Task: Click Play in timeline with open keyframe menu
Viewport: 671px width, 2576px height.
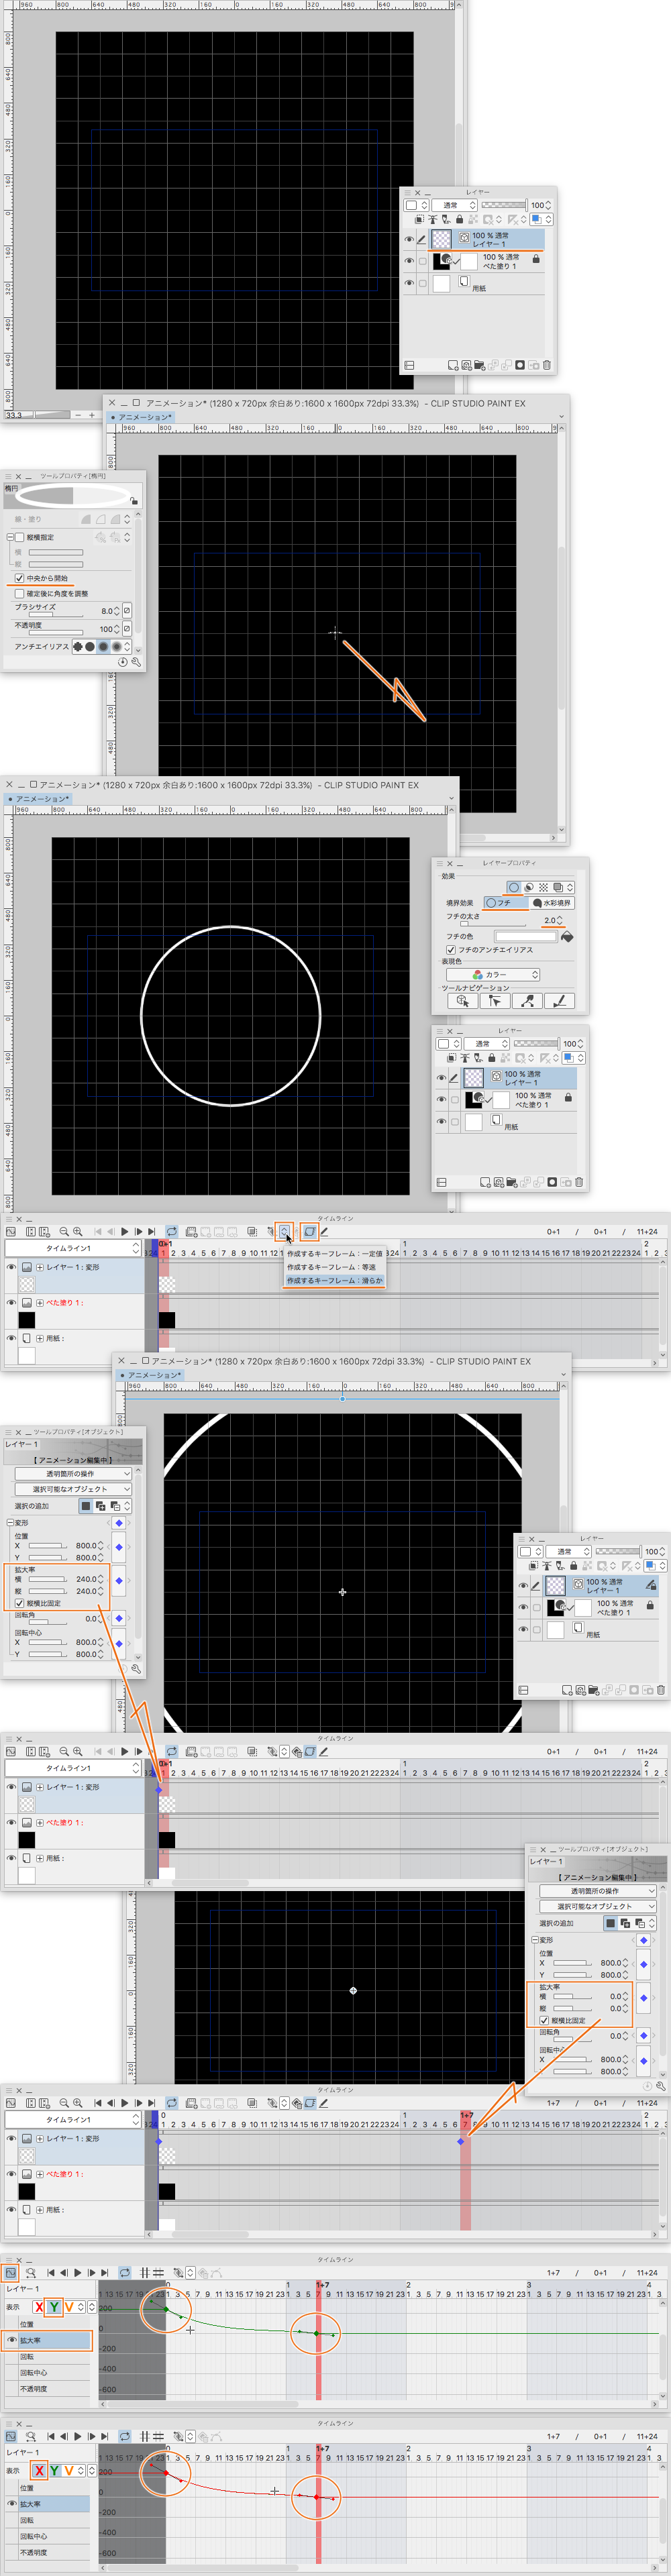Action: tap(125, 1232)
